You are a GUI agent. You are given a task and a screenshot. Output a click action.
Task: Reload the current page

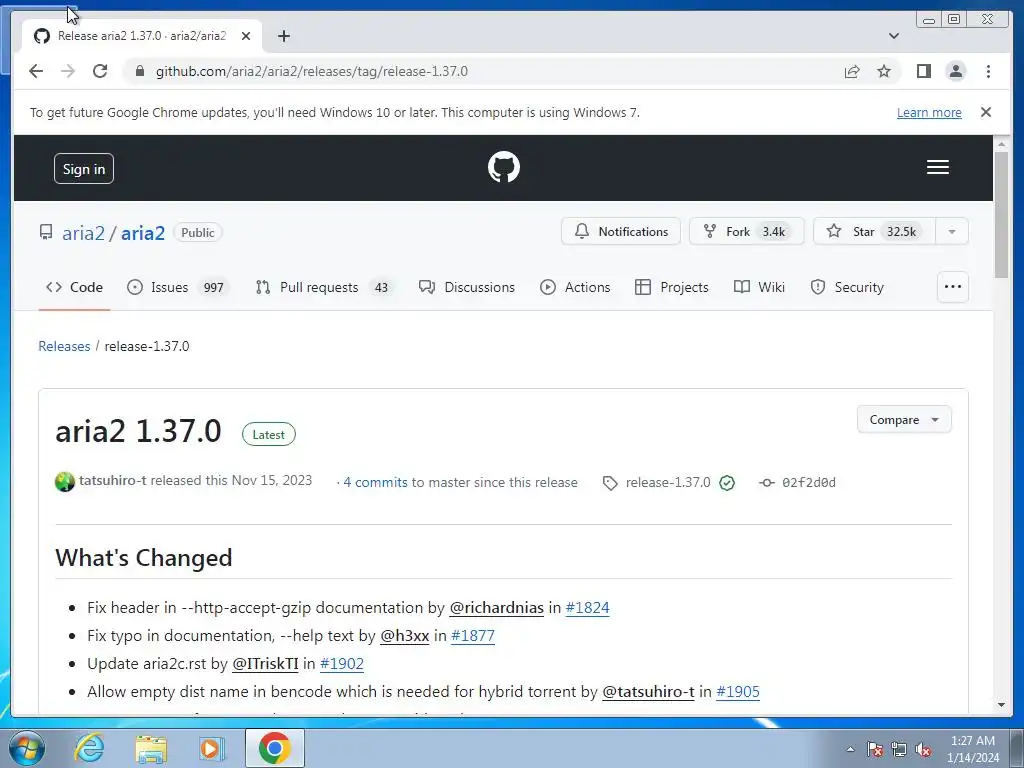(x=100, y=71)
